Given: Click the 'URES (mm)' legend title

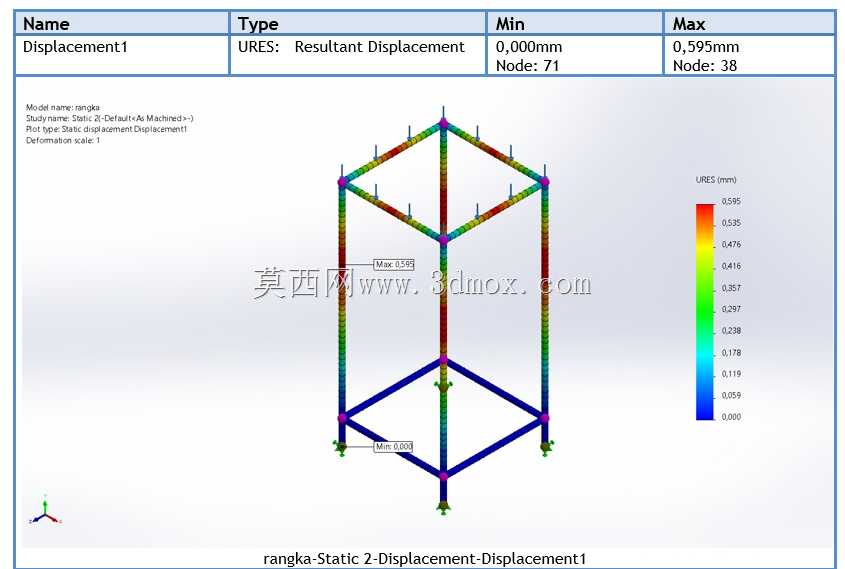Looking at the screenshot, I should [x=716, y=179].
